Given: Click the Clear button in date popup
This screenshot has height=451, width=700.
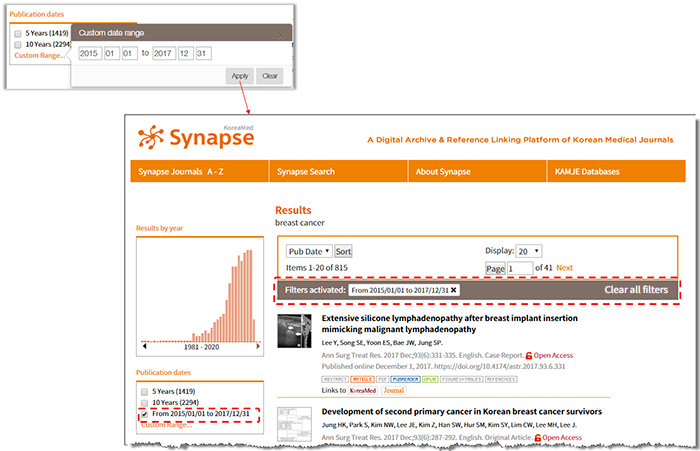Looking at the screenshot, I should point(270,76).
